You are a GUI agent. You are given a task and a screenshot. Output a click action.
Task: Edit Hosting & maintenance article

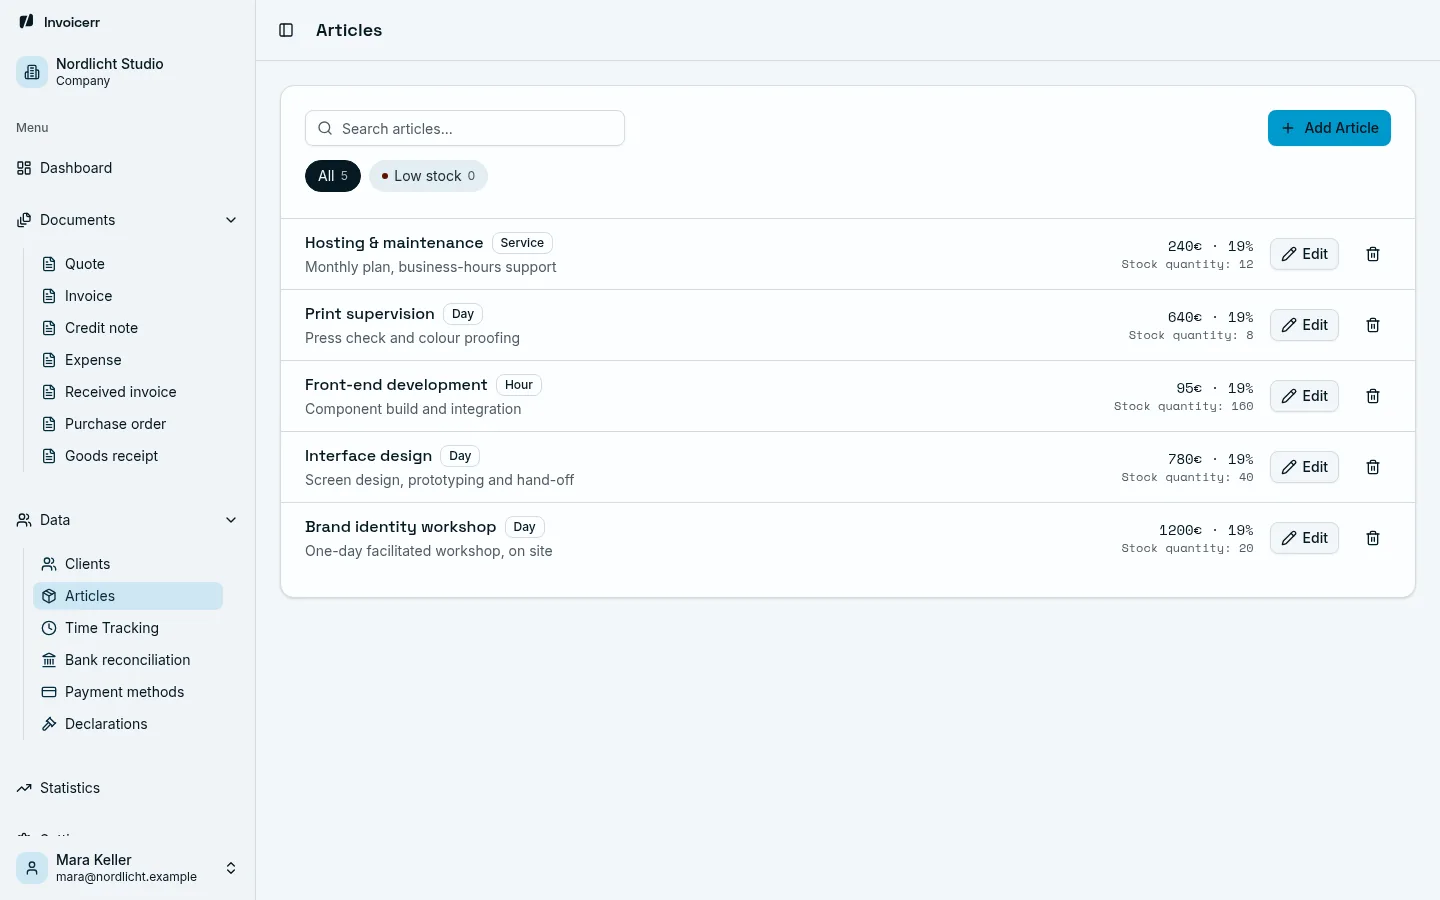point(1304,254)
